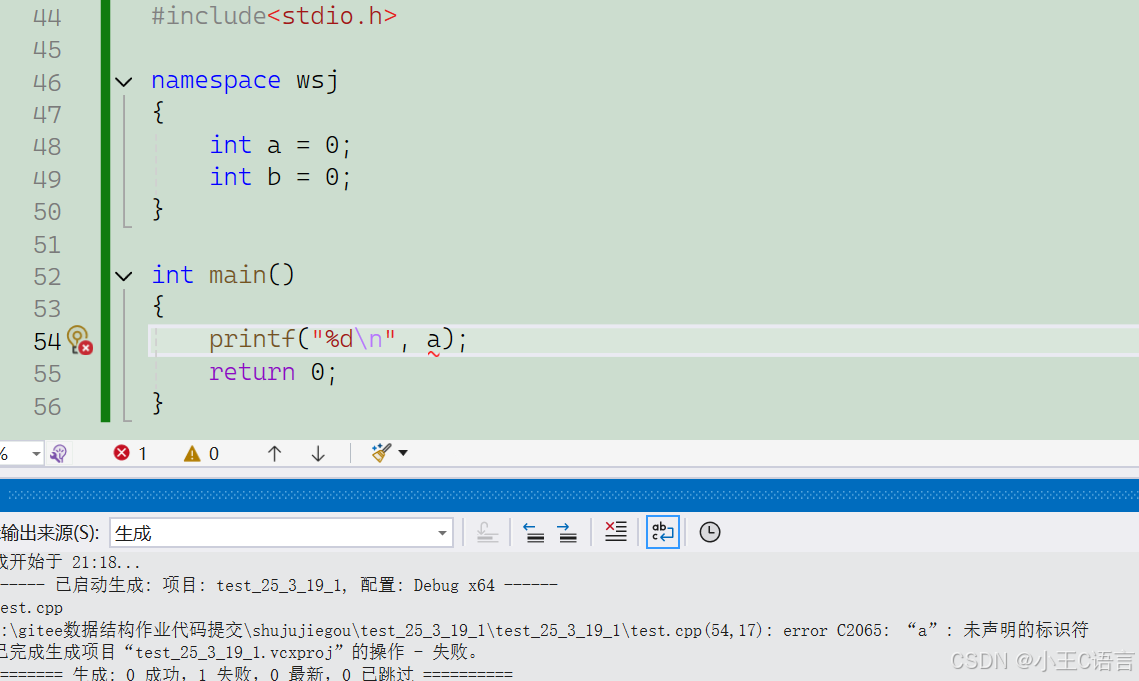The image size is (1139, 681).
Task: Open the output source combo box
Action: pyautogui.click(x=281, y=533)
